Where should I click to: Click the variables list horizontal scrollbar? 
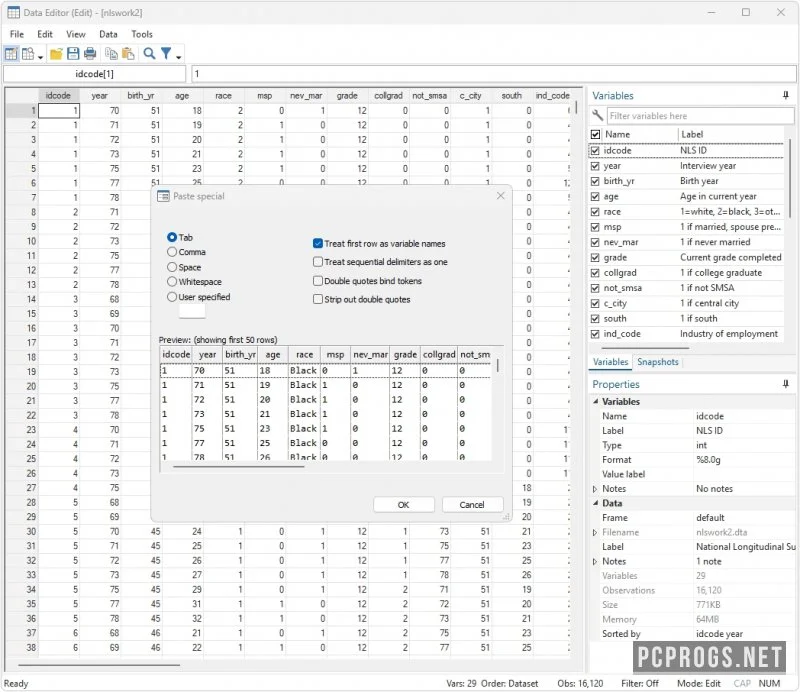click(x=645, y=349)
